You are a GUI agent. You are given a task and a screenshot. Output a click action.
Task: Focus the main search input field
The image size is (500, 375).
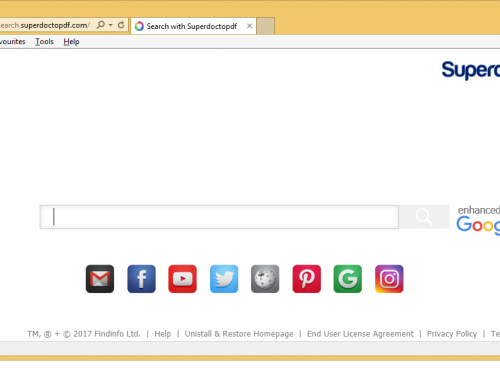[x=219, y=217]
